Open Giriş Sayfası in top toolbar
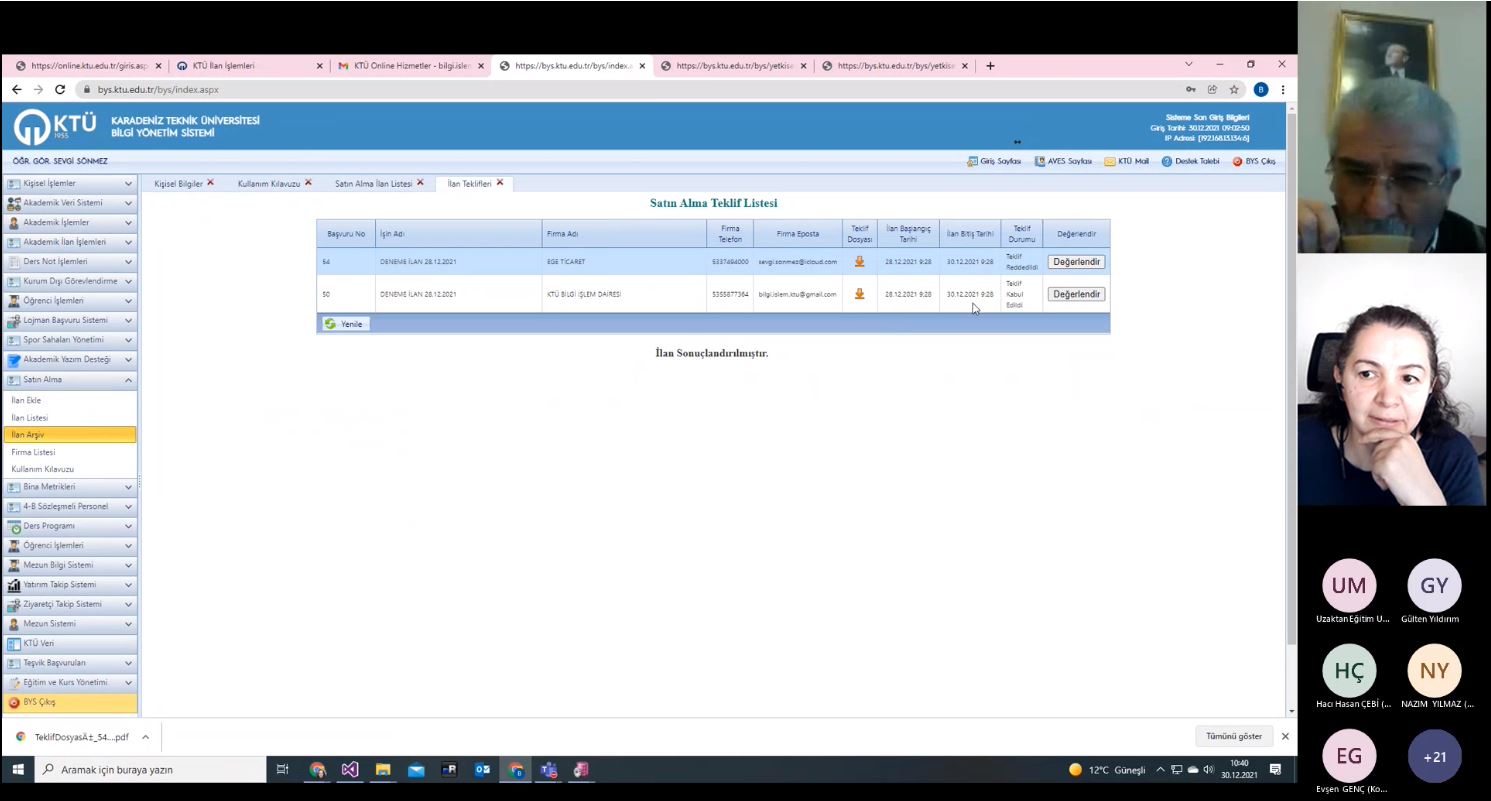 point(994,161)
